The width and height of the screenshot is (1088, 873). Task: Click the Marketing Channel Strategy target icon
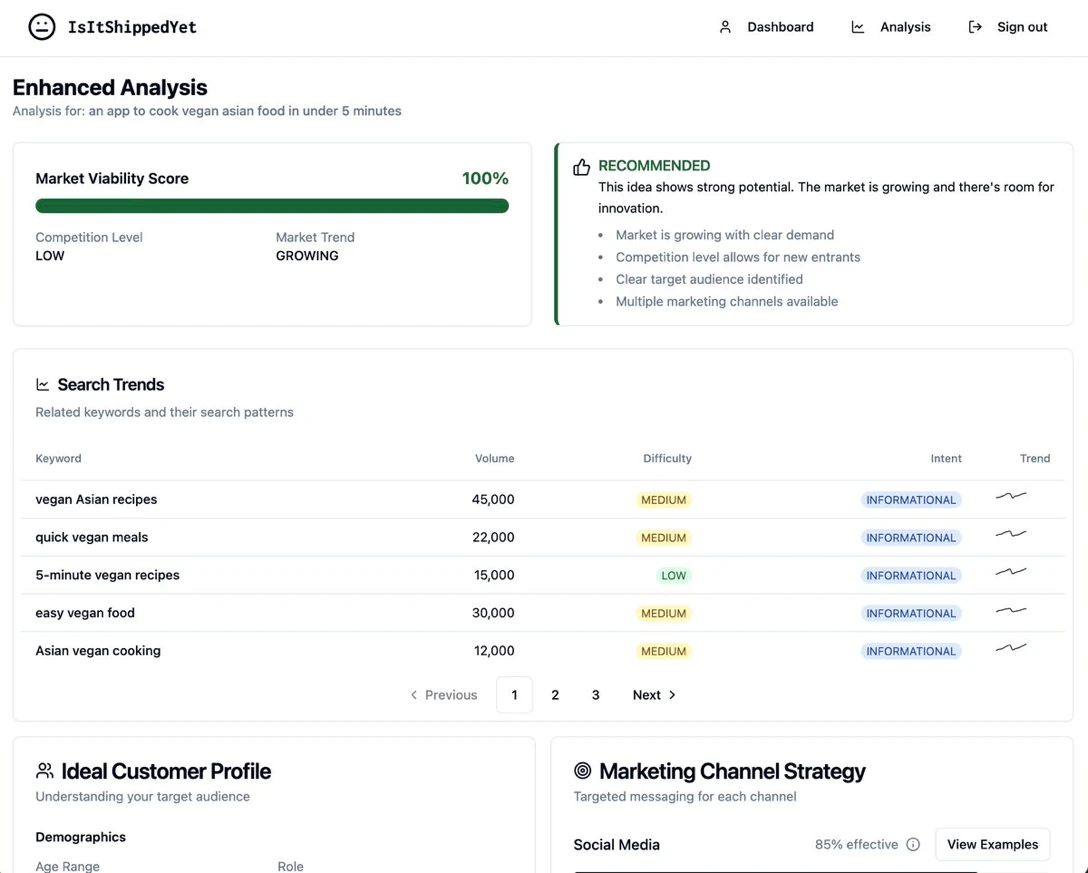pyautogui.click(x=583, y=771)
